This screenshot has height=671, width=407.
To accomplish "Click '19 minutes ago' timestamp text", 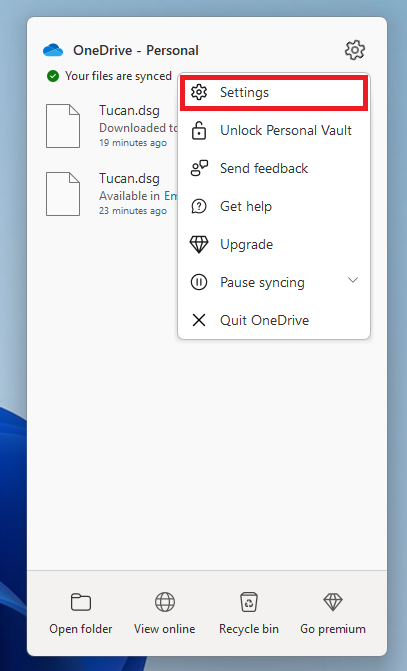I will 133,143.
